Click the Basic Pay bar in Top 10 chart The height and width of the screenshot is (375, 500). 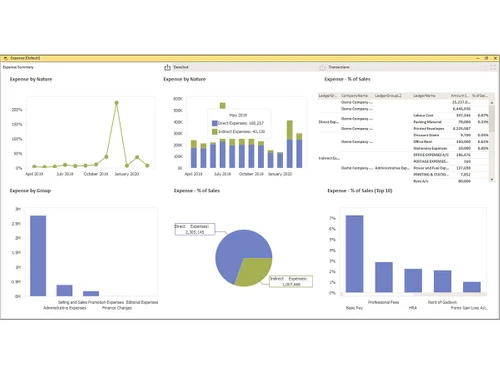[354, 254]
